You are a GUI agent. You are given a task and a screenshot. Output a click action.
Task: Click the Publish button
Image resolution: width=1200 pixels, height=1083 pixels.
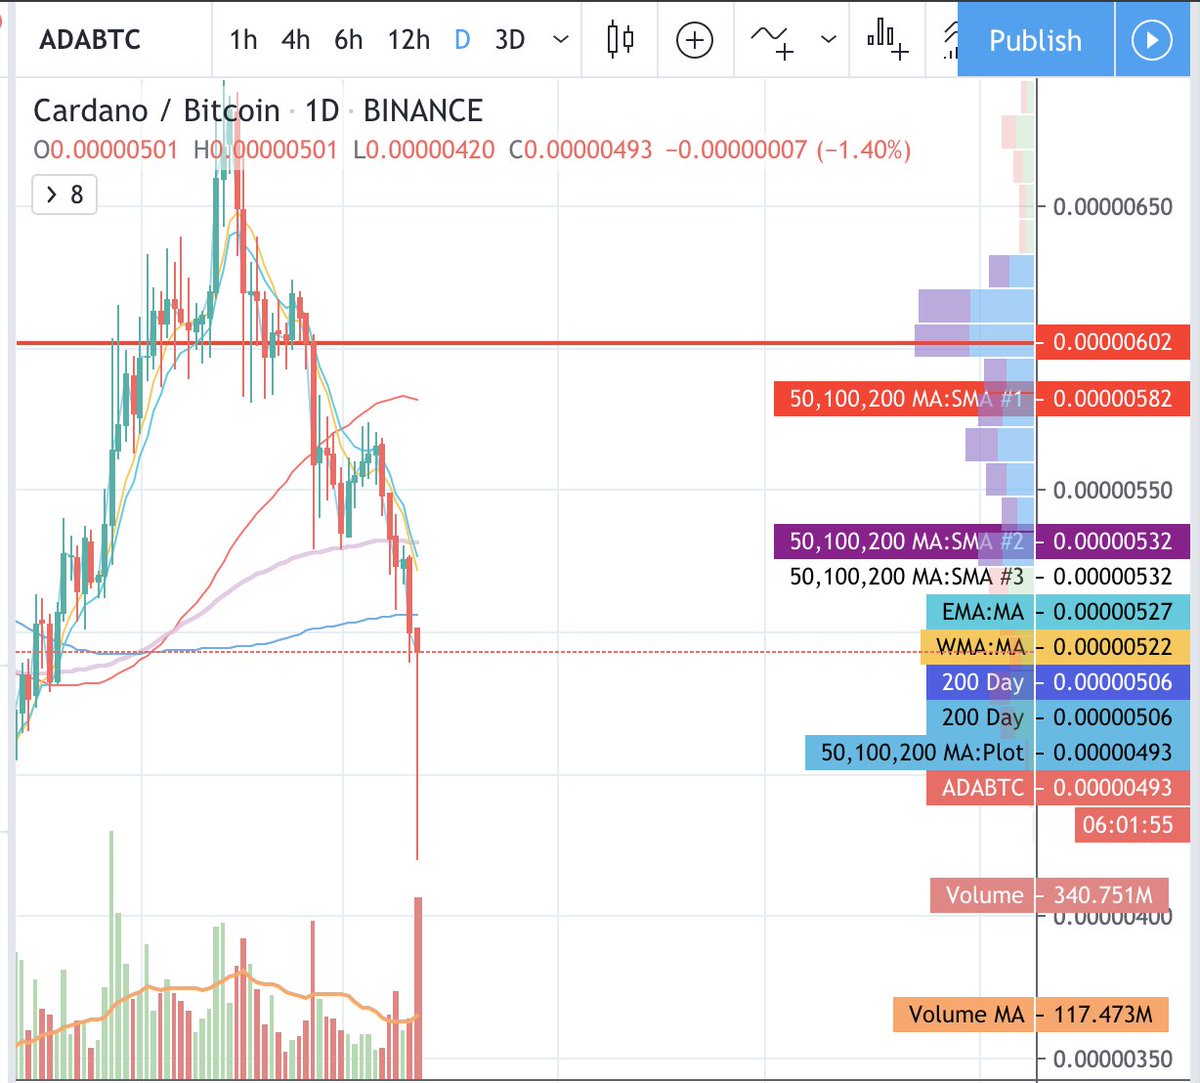click(1035, 40)
